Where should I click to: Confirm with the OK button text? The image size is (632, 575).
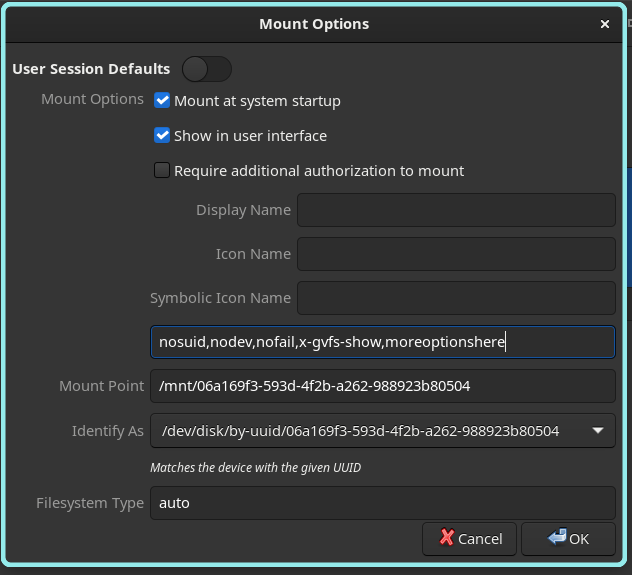(x=579, y=539)
